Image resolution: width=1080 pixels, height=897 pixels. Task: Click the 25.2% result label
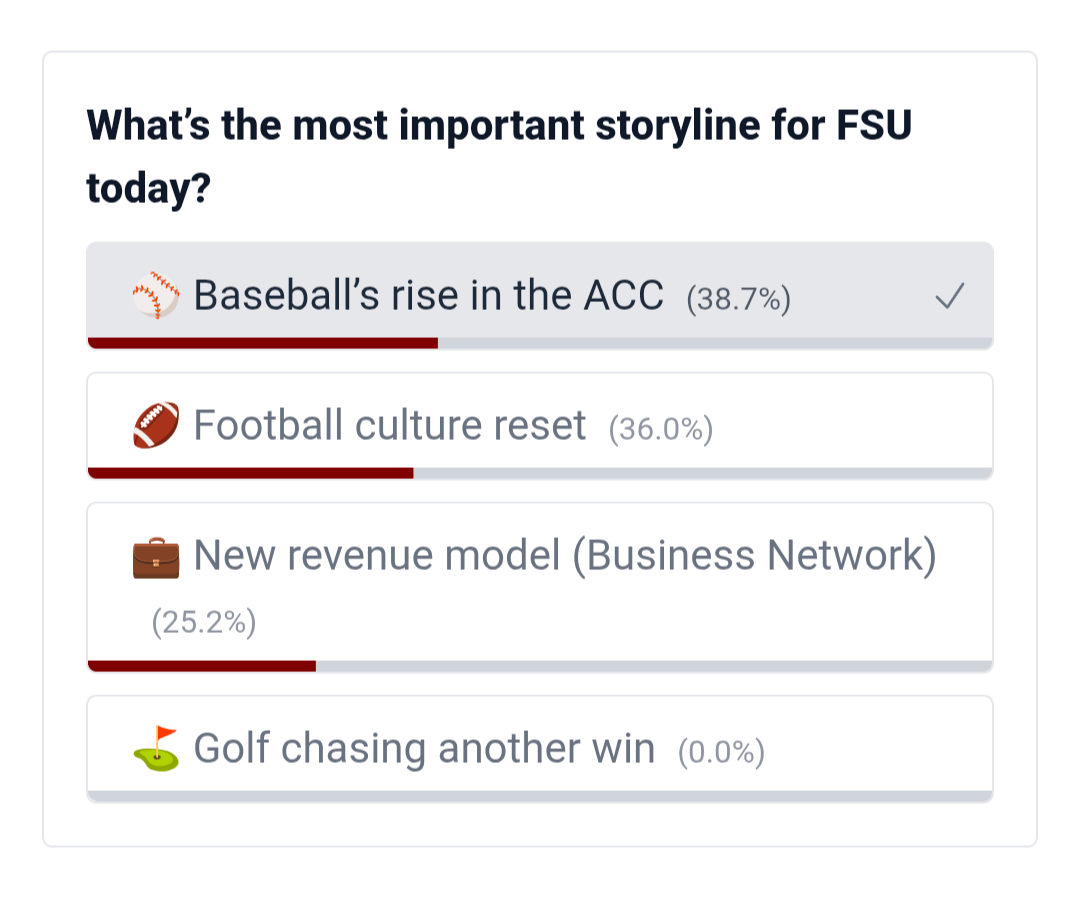(204, 623)
